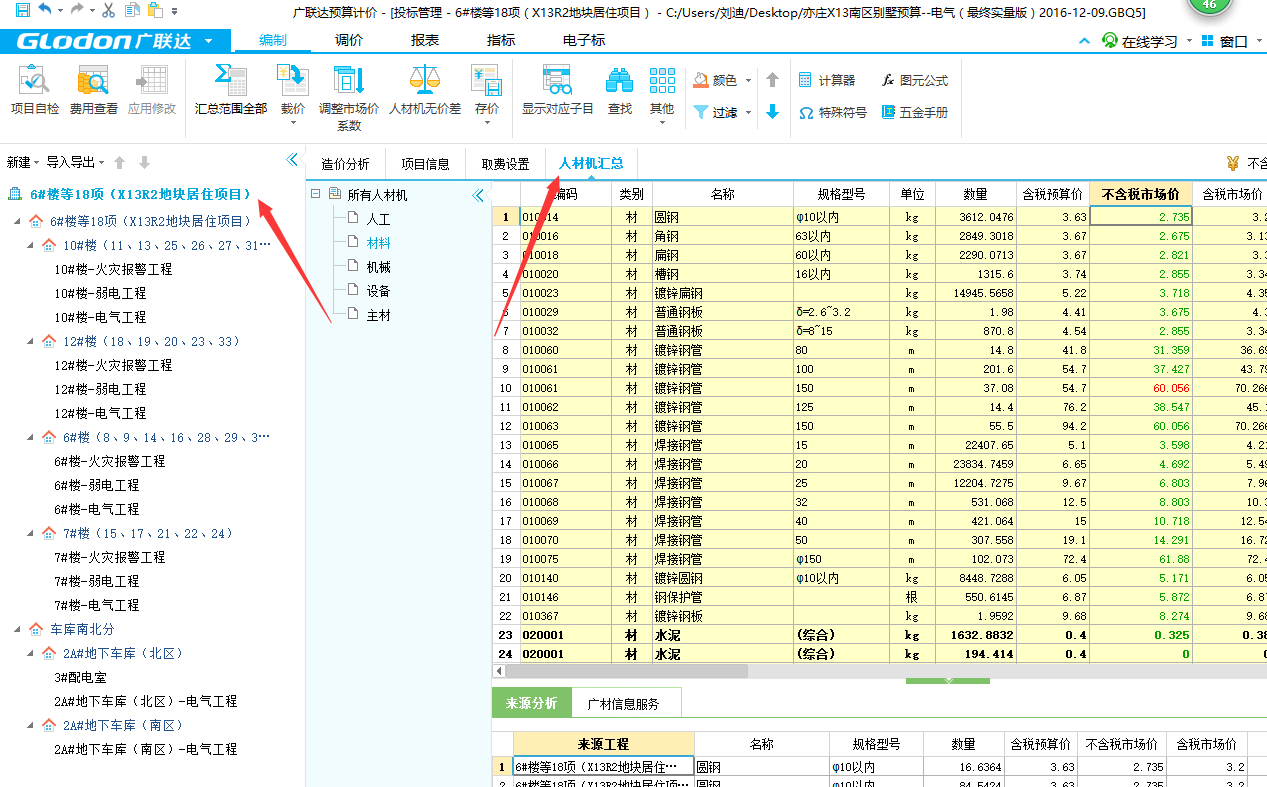Click the Paste clipboard icon

[x=154, y=10]
